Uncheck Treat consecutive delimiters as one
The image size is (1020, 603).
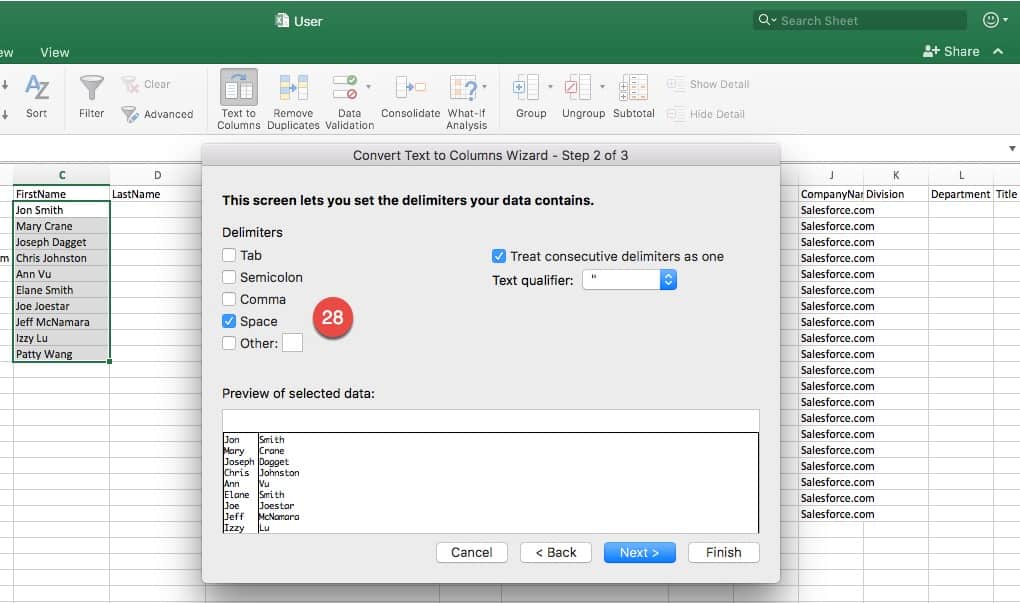coord(499,256)
